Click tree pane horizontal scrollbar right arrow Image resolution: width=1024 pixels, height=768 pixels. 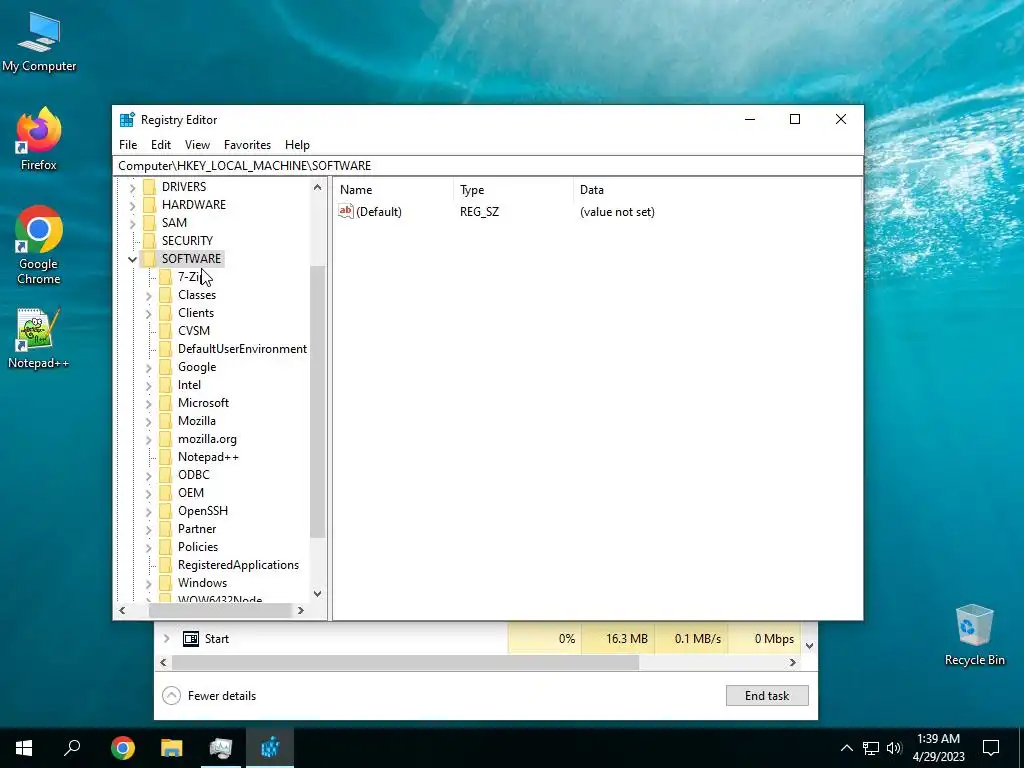point(300,611)
